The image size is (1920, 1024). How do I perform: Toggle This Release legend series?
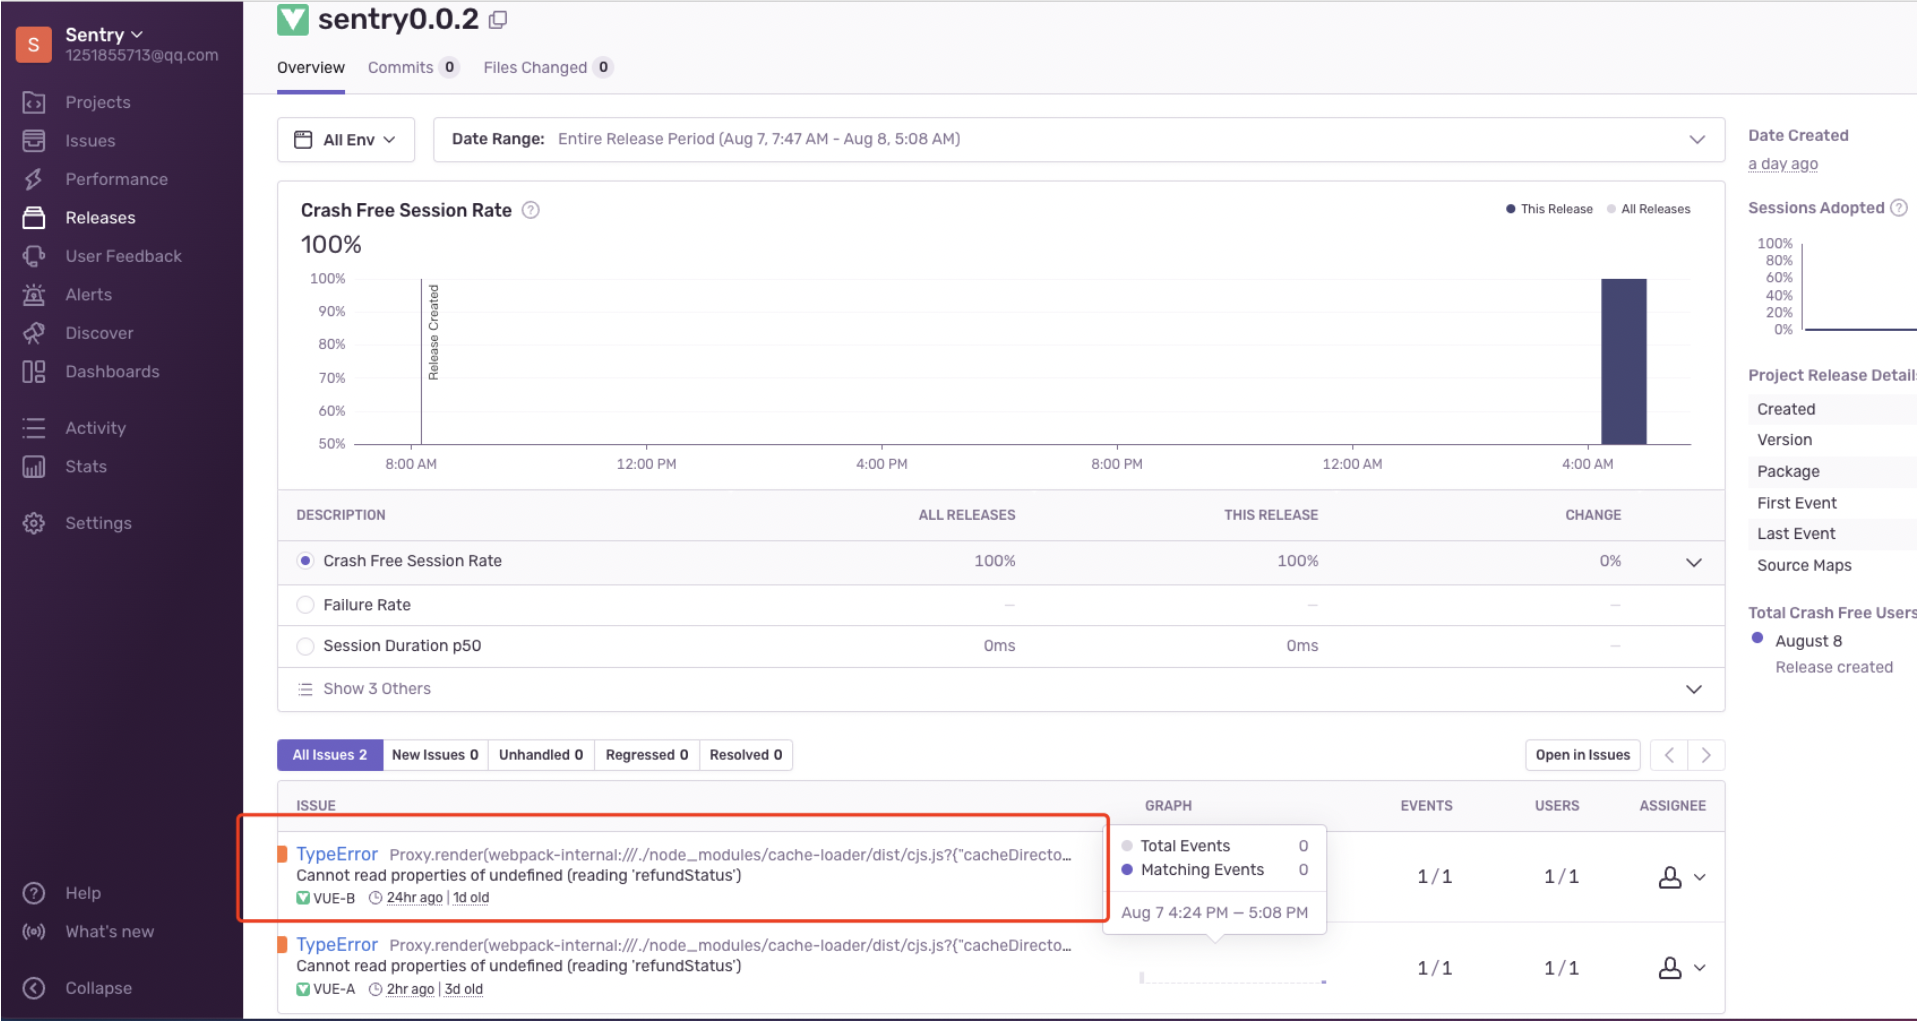(x=1549, y=209)
